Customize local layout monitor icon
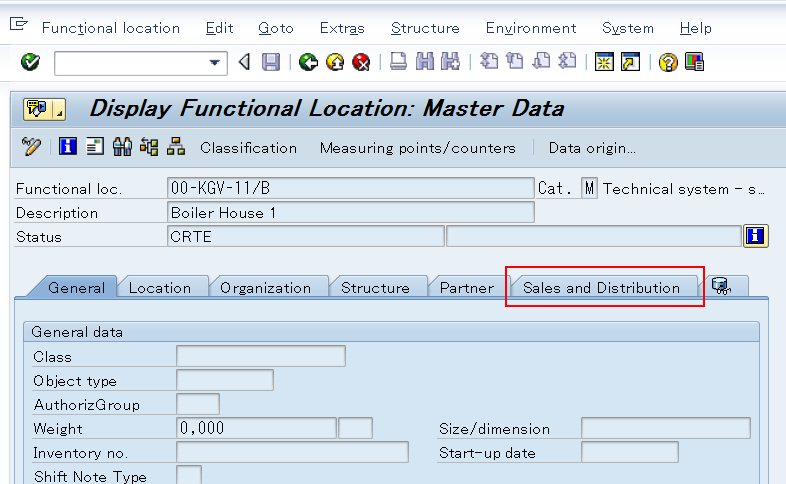The image size is (786, 484). click(694, 62)
